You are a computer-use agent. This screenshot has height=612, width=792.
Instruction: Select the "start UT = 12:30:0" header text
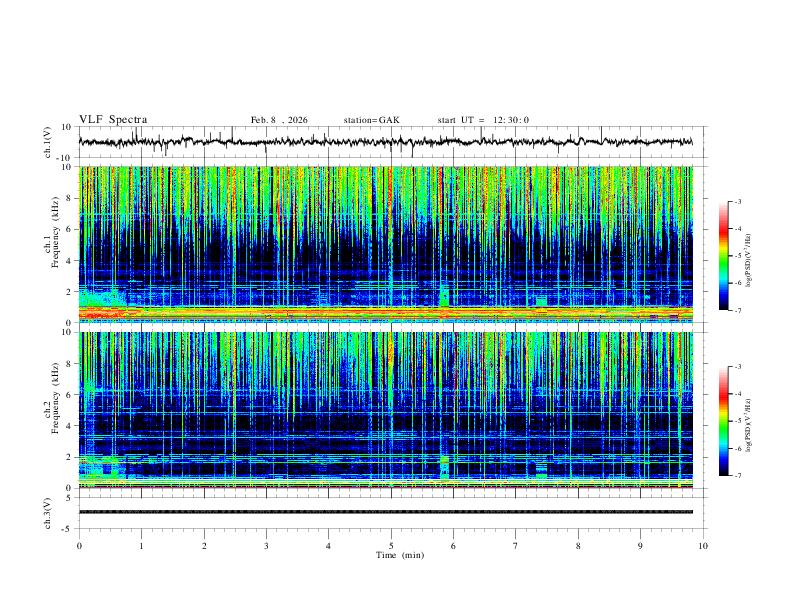483,120
